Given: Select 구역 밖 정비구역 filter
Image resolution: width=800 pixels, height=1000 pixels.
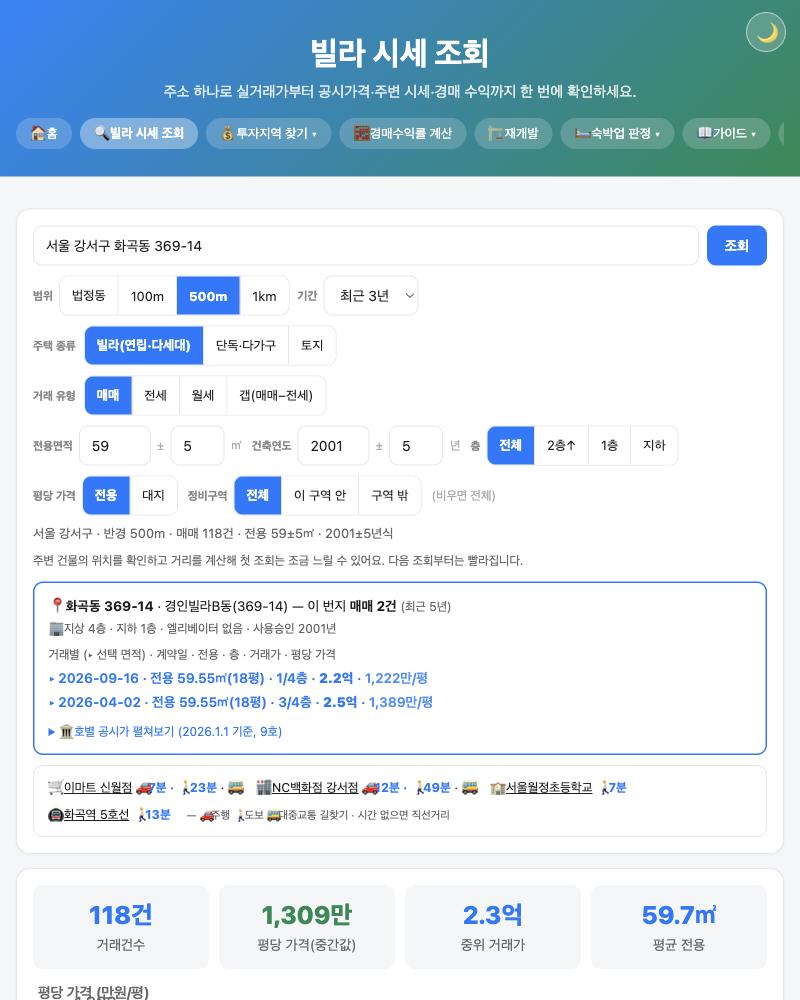Looking at the screenshot, I should 389,495.
